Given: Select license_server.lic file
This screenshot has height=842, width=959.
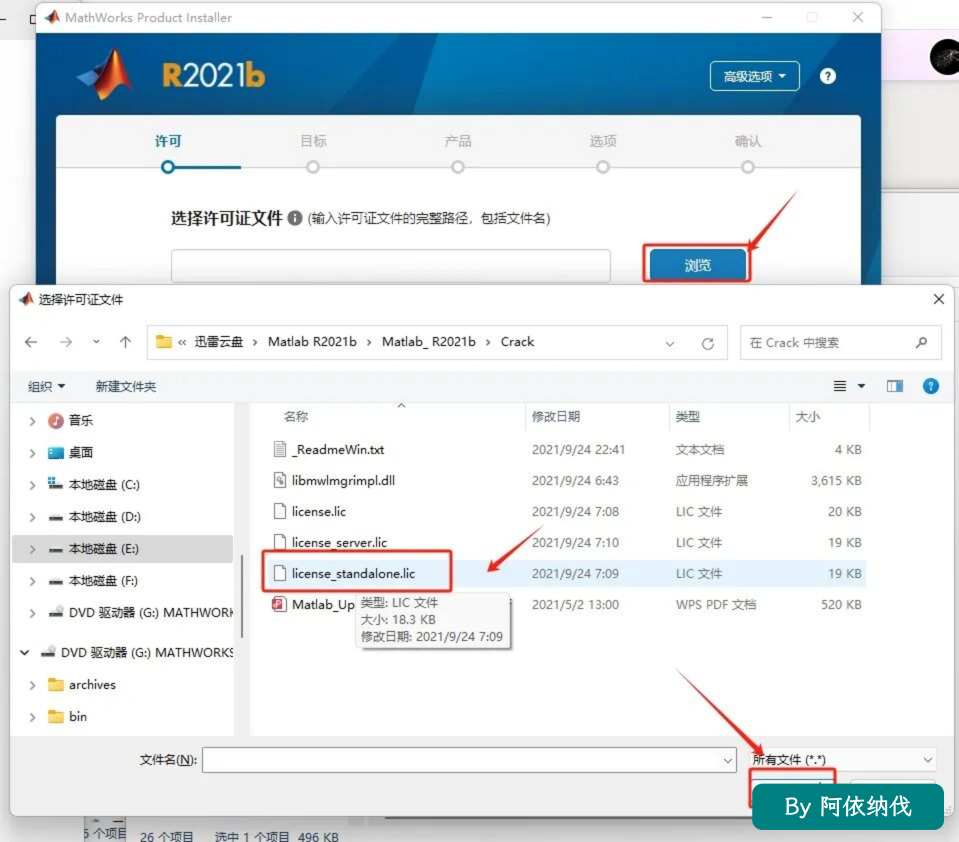Looking at the screenshot, I should pyautogui.click(x=339, y=542).
